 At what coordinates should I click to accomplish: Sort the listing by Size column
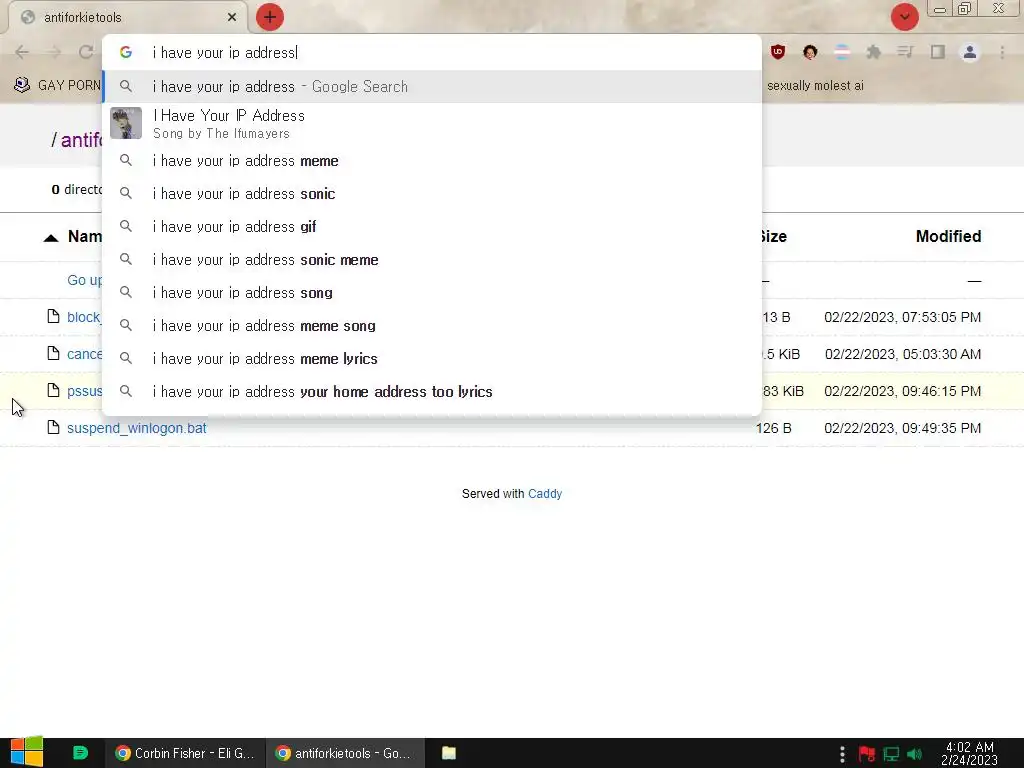774,236
